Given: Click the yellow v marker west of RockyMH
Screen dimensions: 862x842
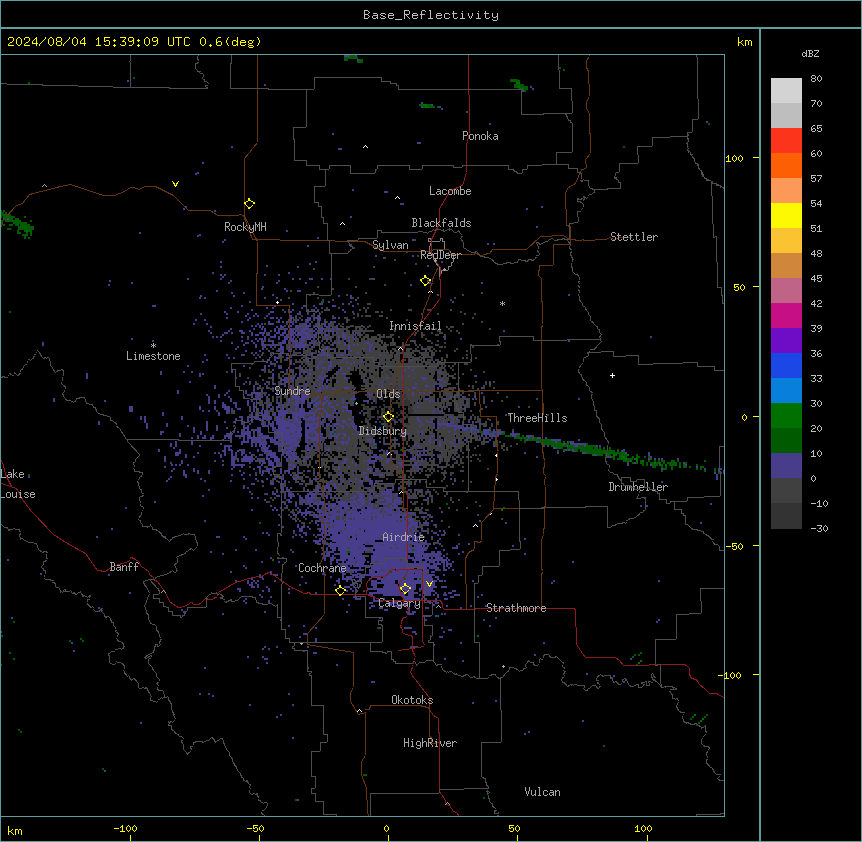Looking at the screenshot, I should 175,184.
